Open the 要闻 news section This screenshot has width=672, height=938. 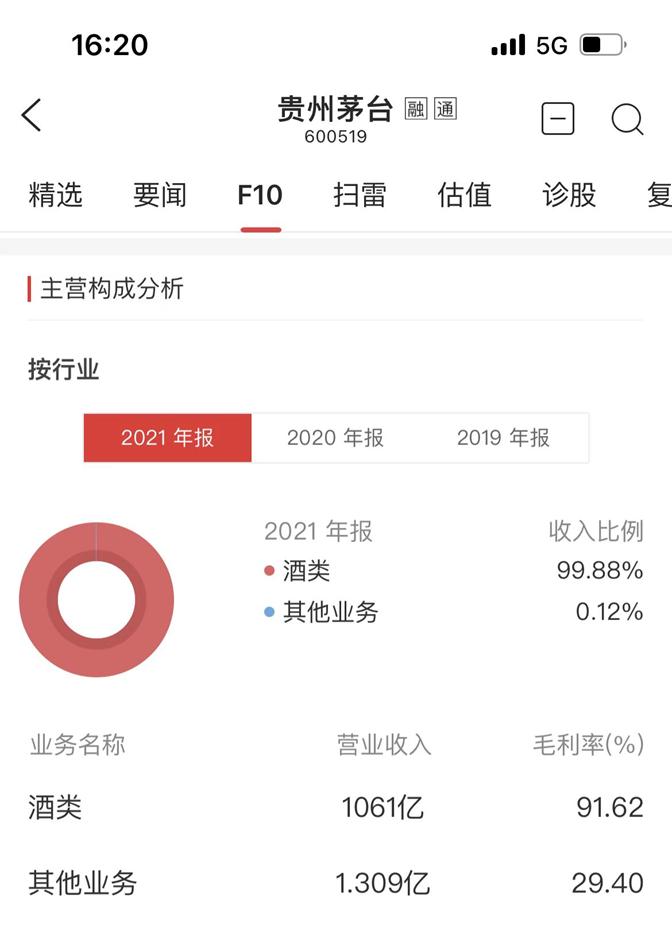point(158,196)
